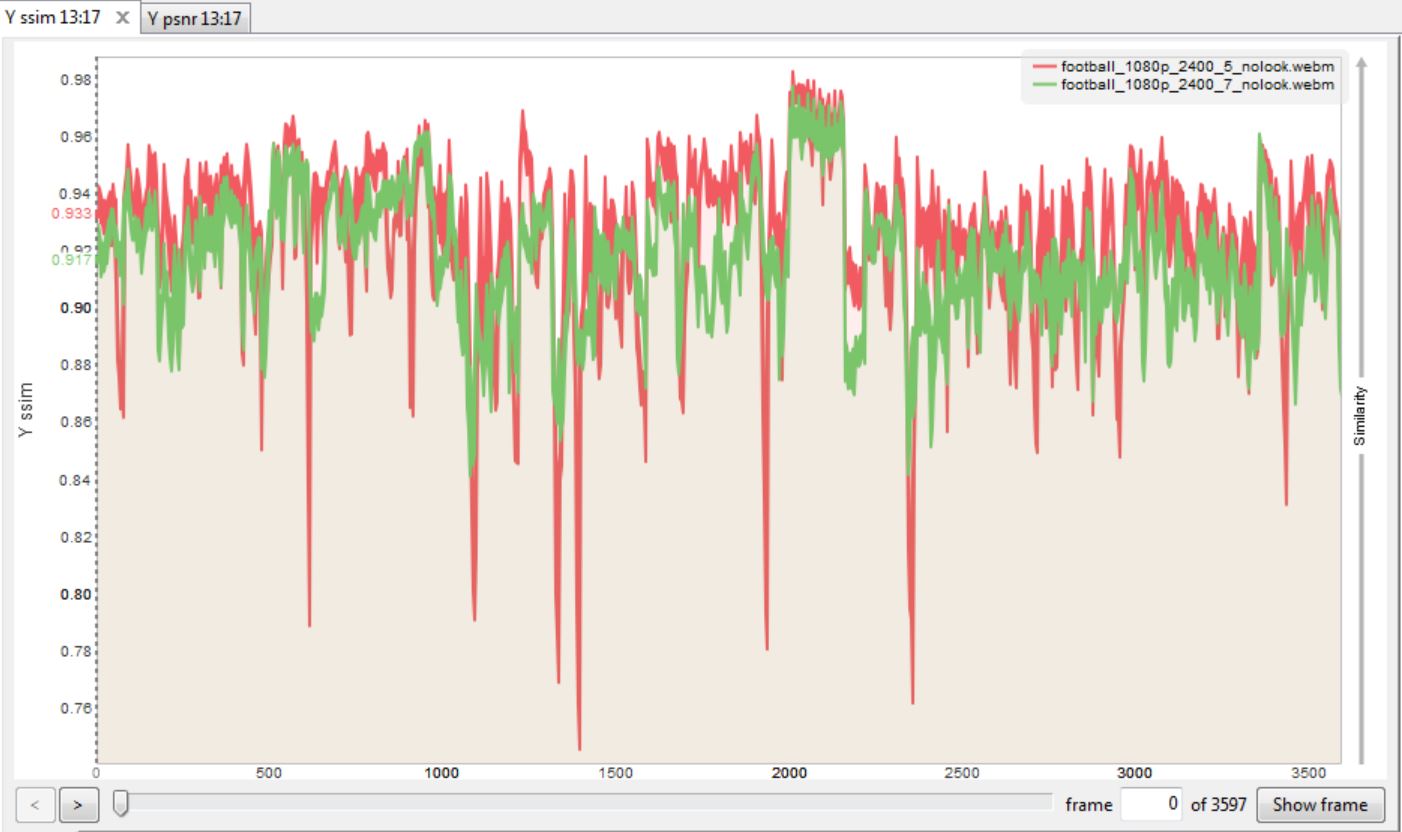1402x832 pixels.
Task: Click the 0.76 y-axis label
Action: tap(77, 709)
